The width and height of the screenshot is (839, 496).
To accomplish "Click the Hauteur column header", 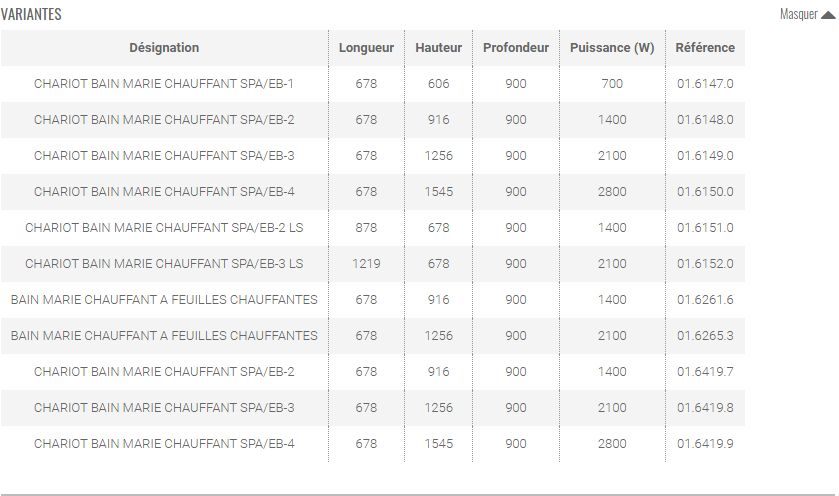I will coord(438,48).
